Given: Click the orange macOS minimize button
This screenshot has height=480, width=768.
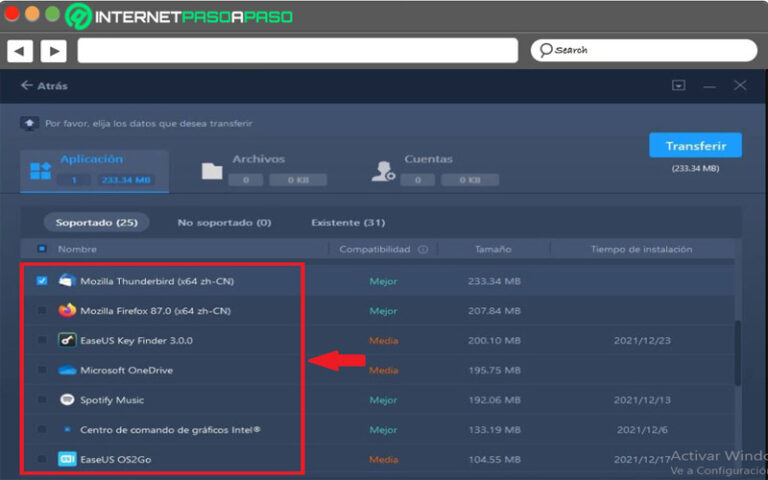Looking at the screenshot, I should 32,14.
